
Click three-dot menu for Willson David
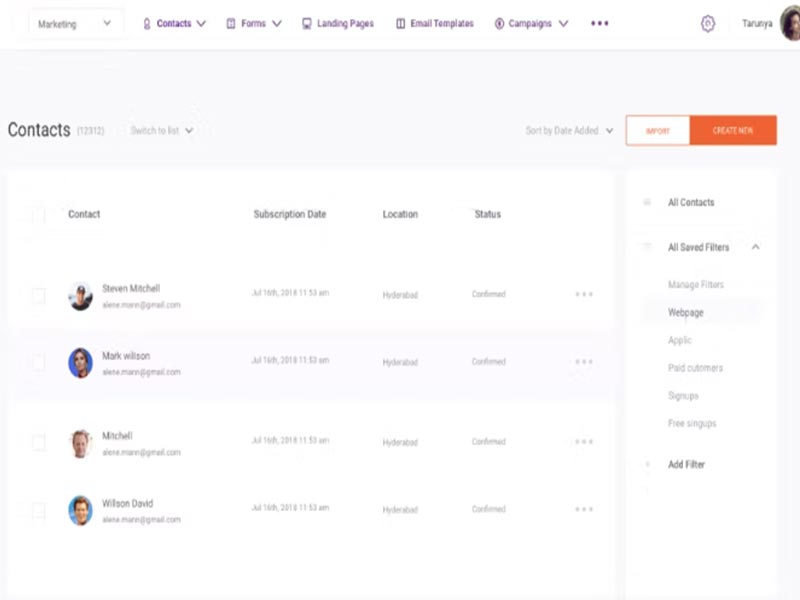click(x=584, y=509)
